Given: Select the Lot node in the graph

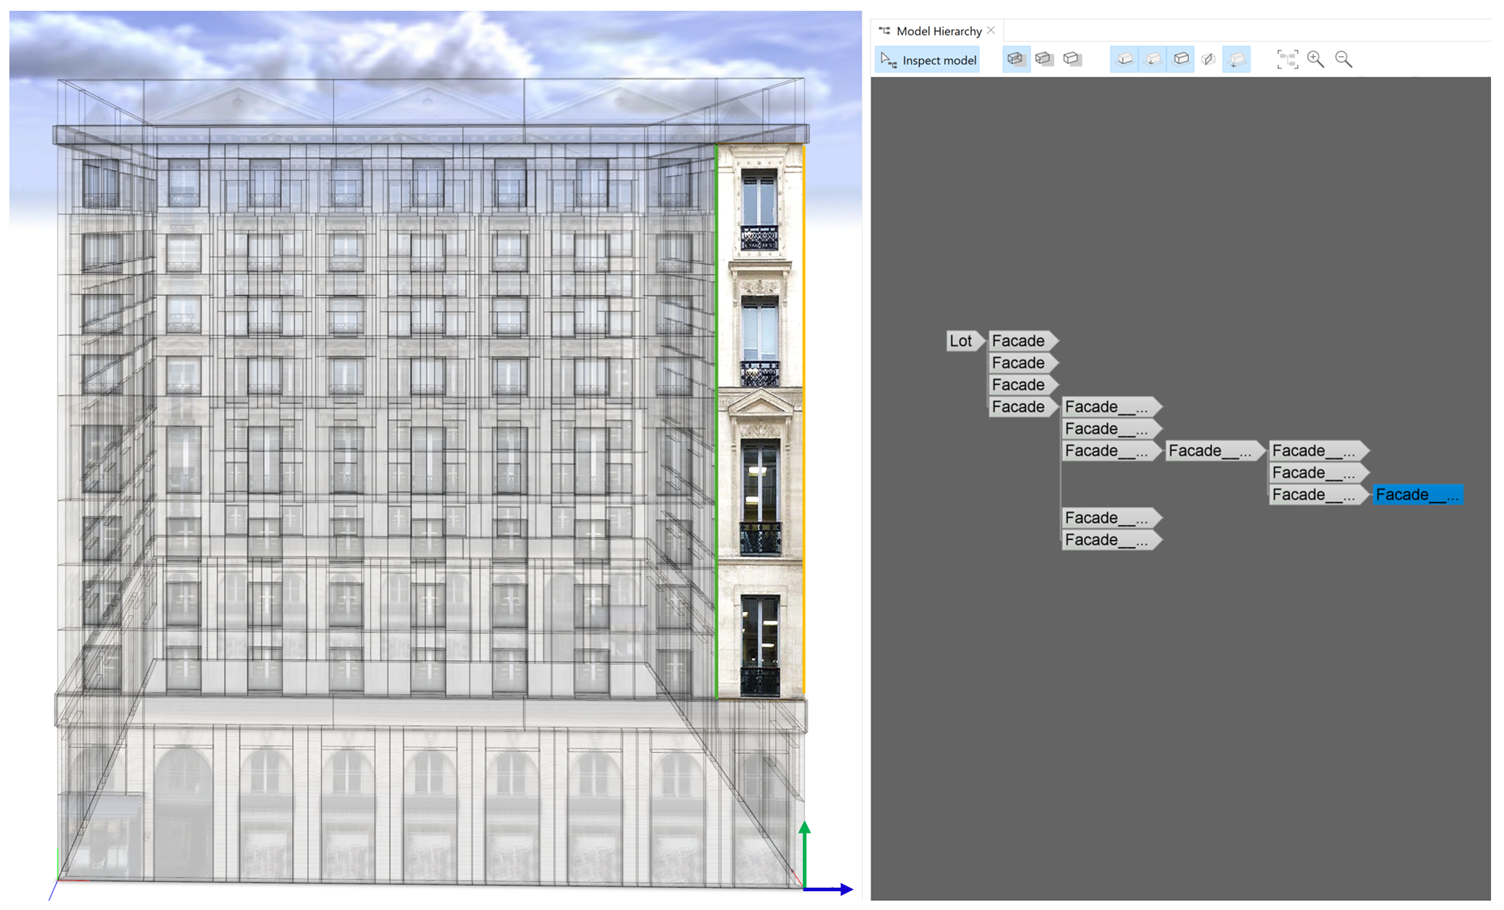Looking at the screenshot, I should (x=960, y=341).
